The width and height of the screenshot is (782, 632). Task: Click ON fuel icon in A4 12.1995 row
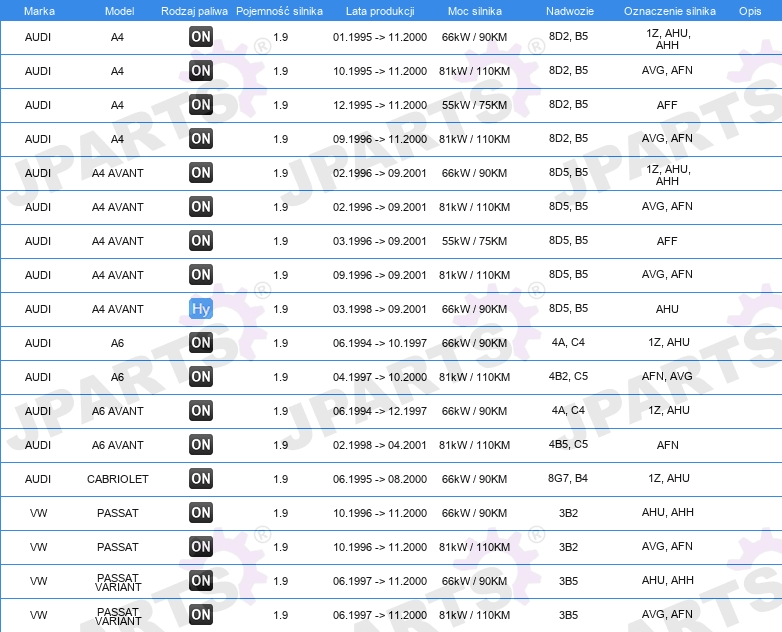pyautogui.click(x=201, y=104)
